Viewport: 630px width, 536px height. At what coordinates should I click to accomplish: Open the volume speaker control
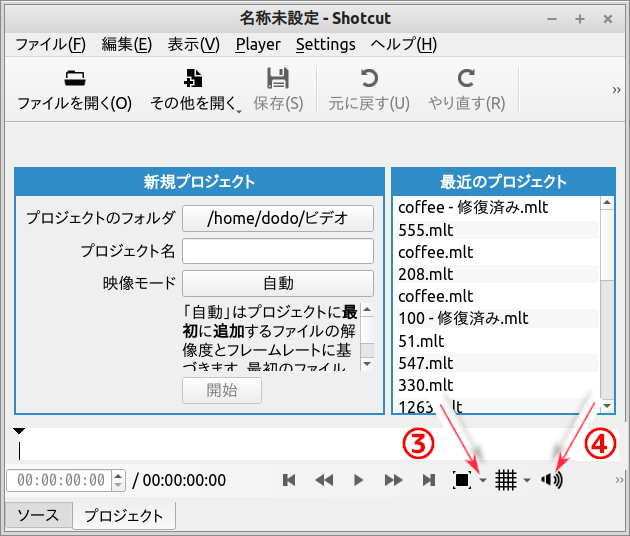point(551,480)
